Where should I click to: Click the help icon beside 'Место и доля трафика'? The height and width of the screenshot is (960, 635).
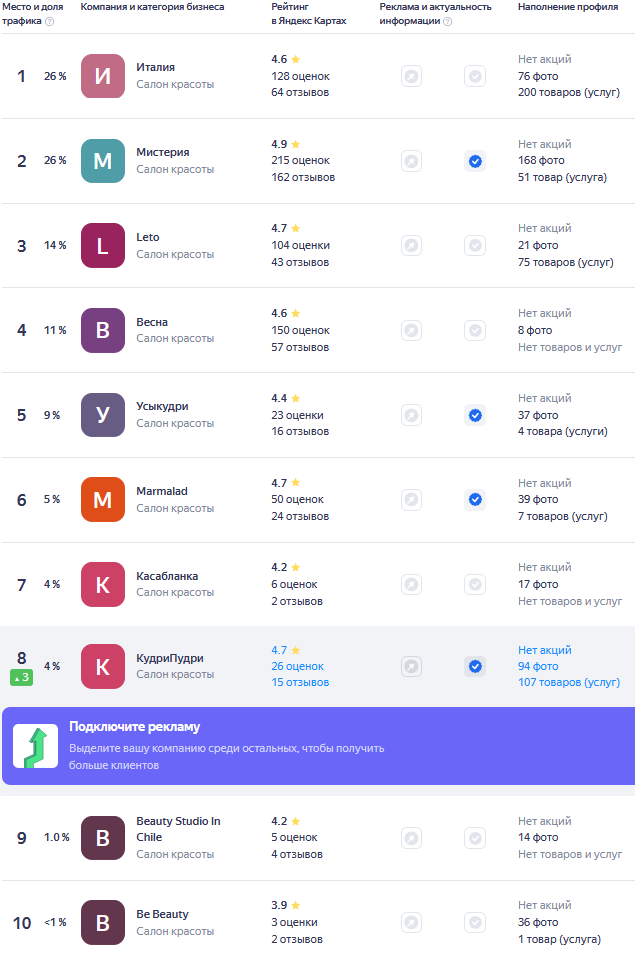[x=50, y=21]
